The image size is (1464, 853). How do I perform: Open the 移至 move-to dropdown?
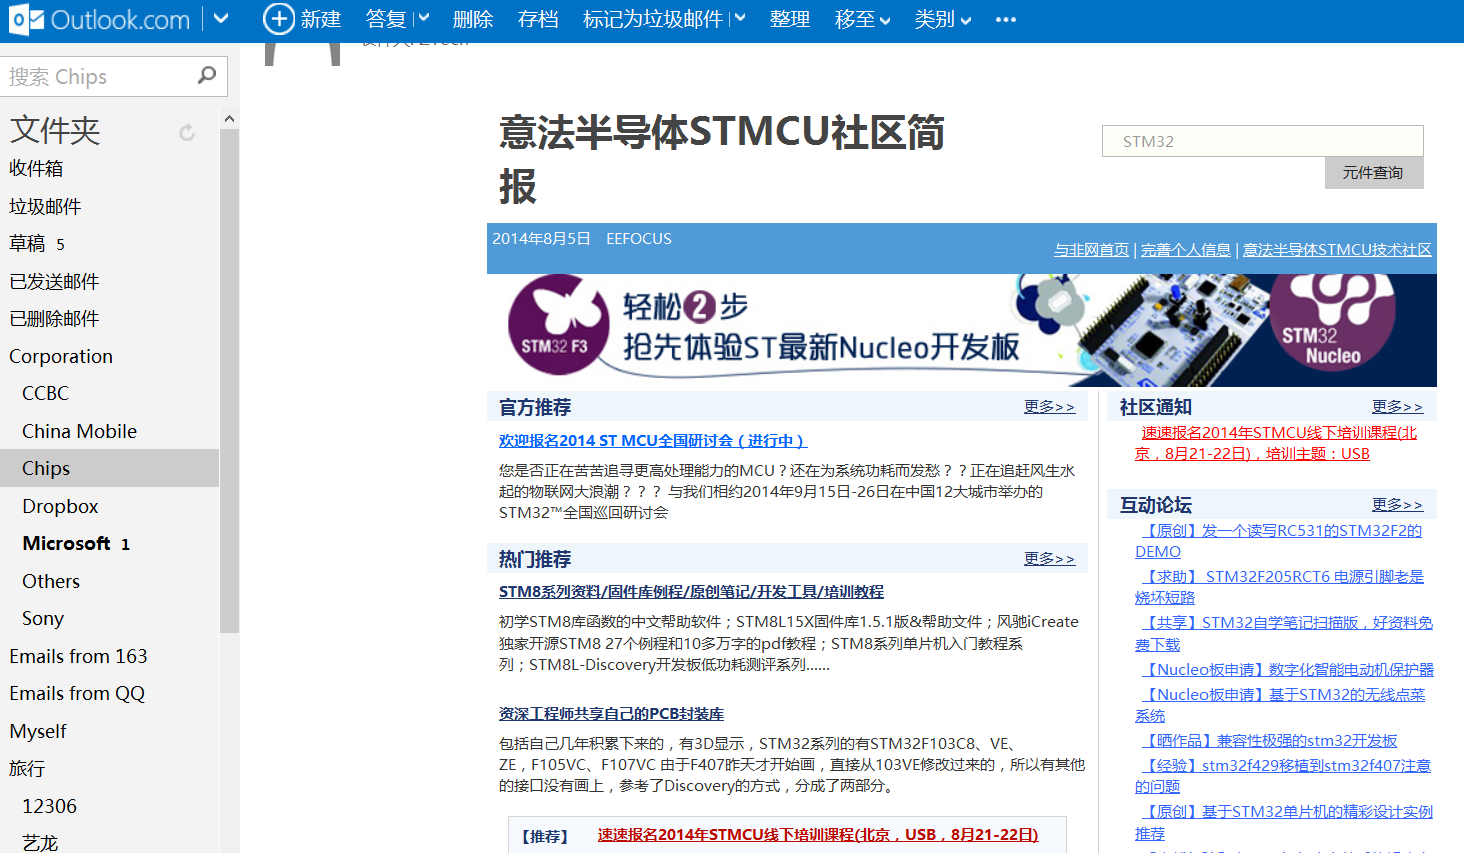tap(862, 19)
